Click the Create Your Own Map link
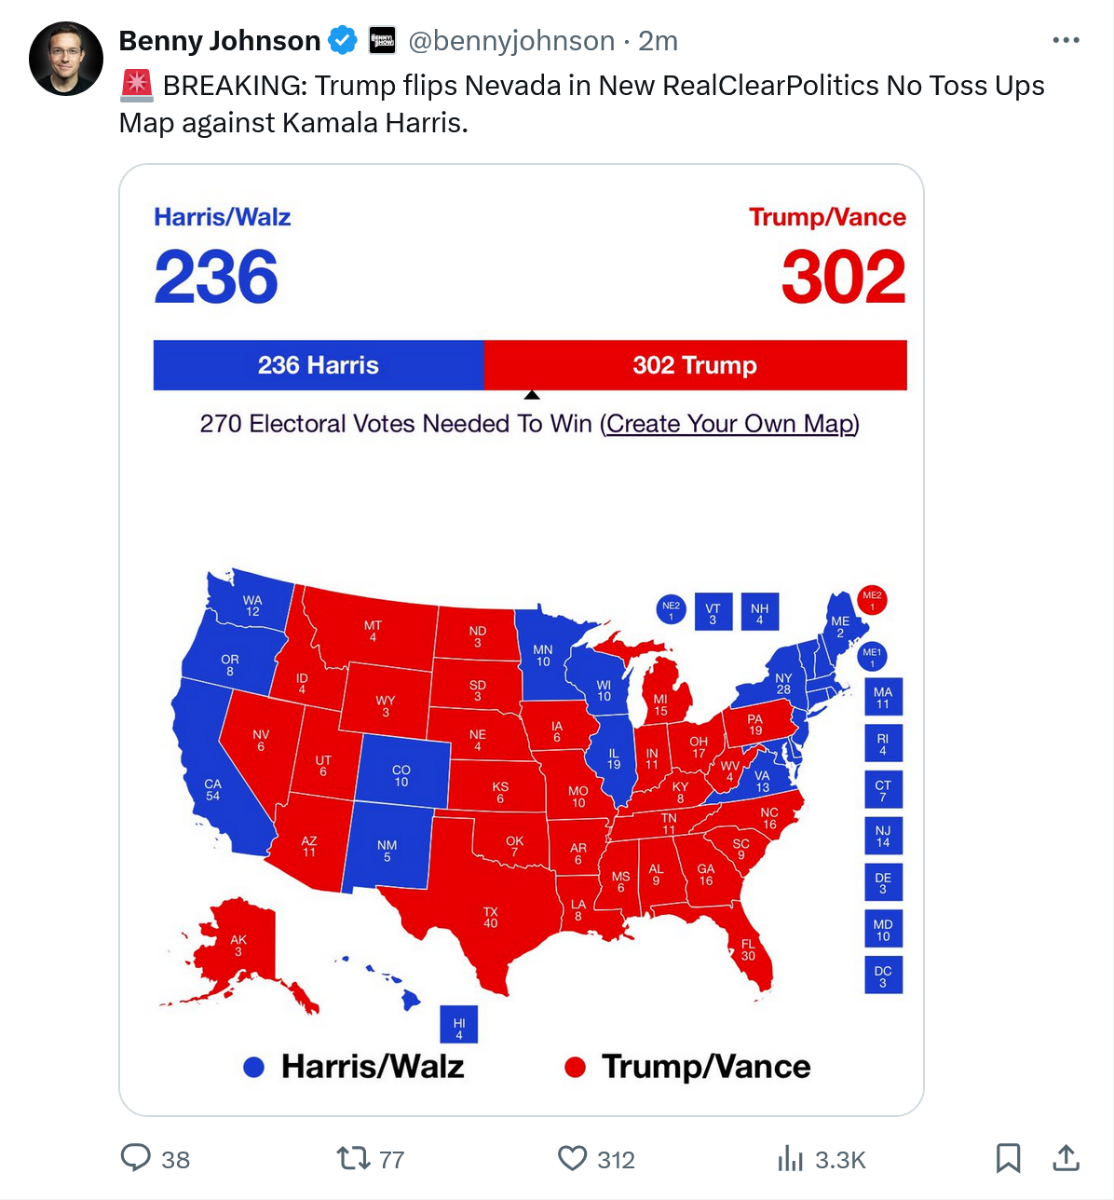 click(x=731, y=424)
